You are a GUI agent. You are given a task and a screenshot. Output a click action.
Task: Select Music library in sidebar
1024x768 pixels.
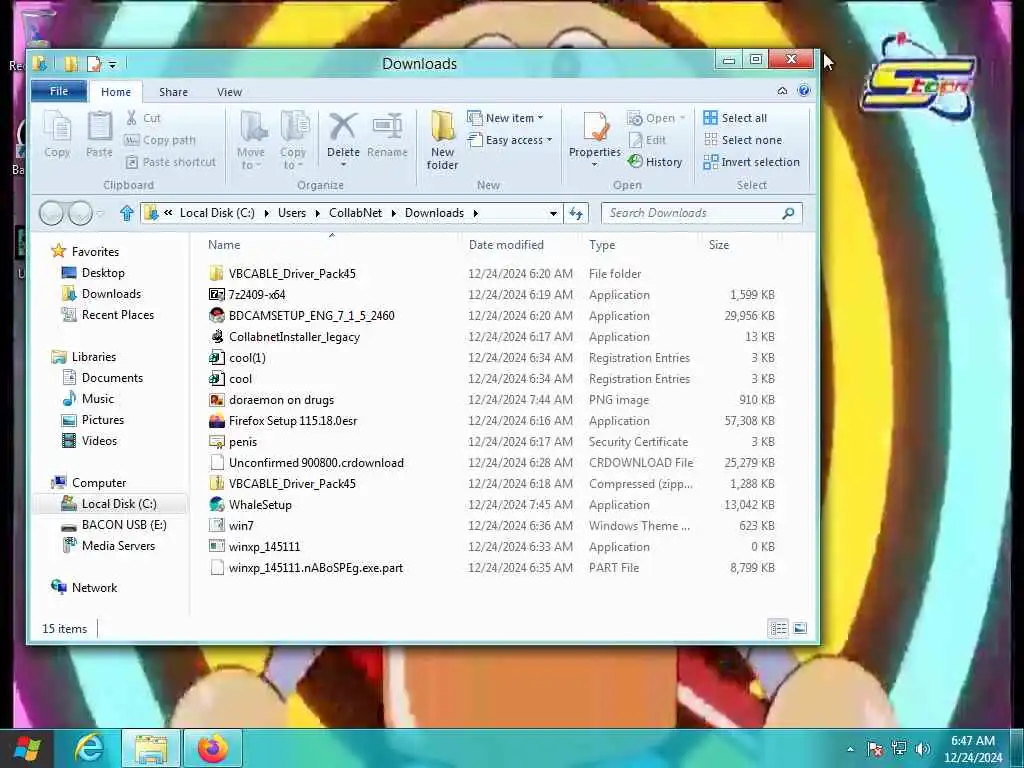pyautogui.click(x=88, y=398)
